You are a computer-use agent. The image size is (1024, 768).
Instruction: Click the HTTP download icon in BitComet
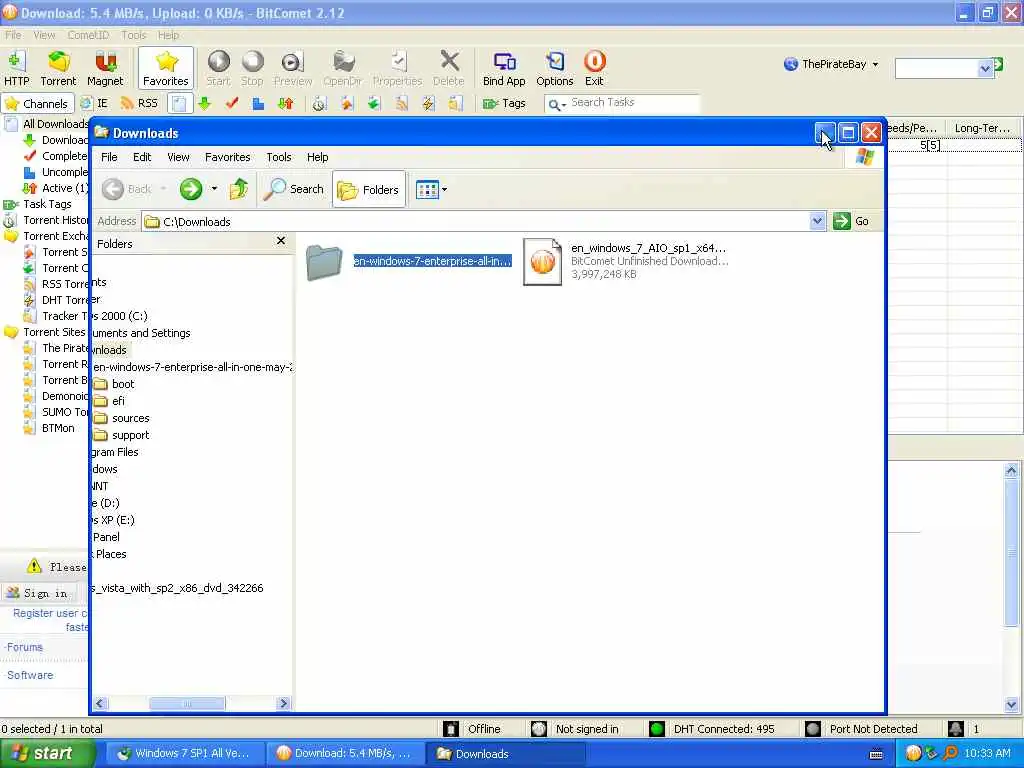click(x=16, y=68)
